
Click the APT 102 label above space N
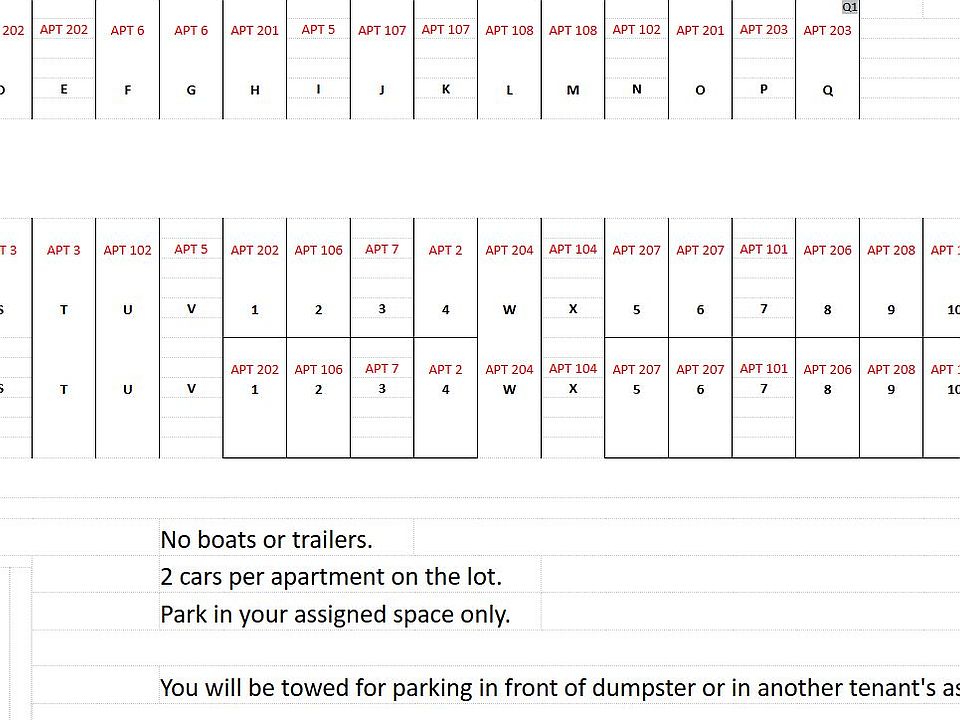click(637, 30)
